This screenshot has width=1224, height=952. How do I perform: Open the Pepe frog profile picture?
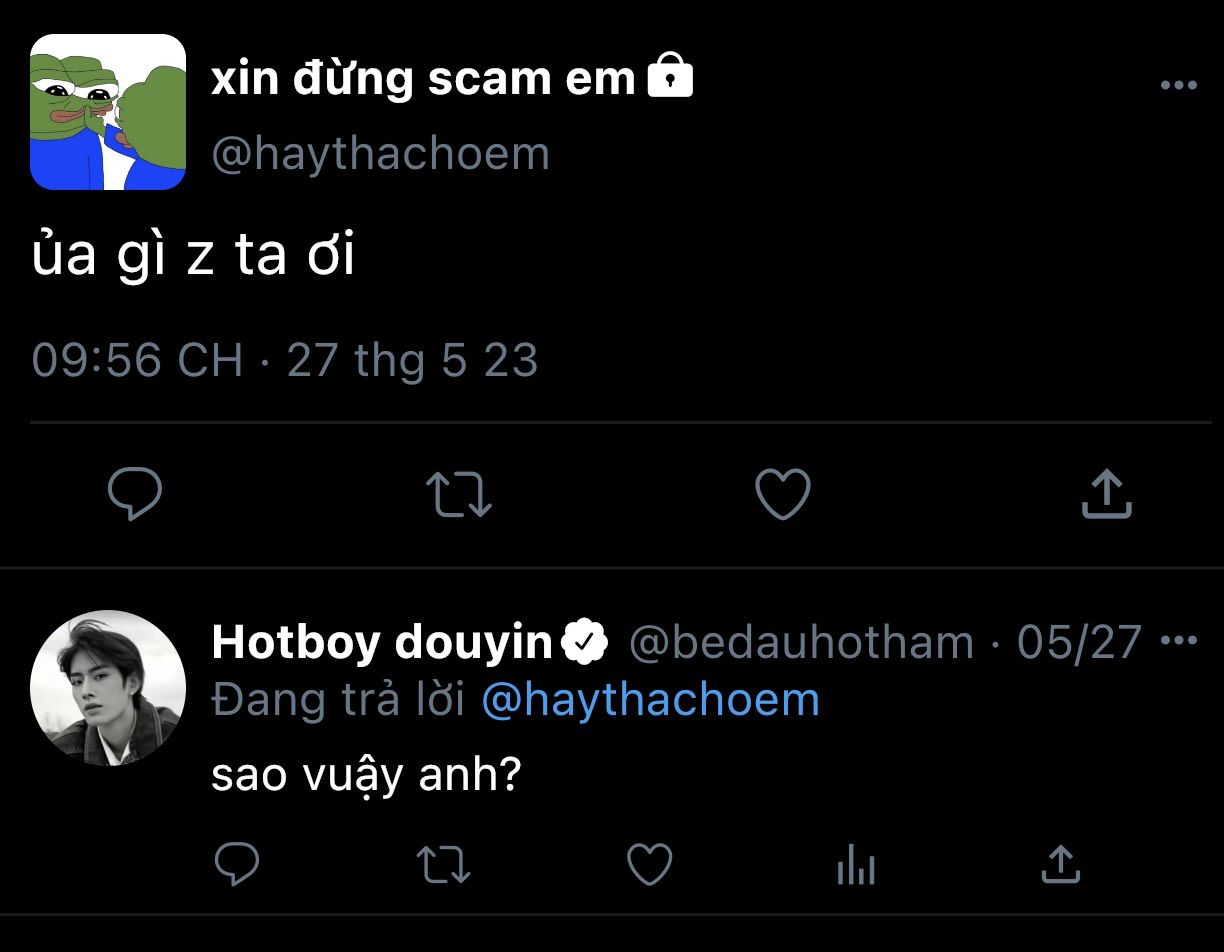point(108,112)
